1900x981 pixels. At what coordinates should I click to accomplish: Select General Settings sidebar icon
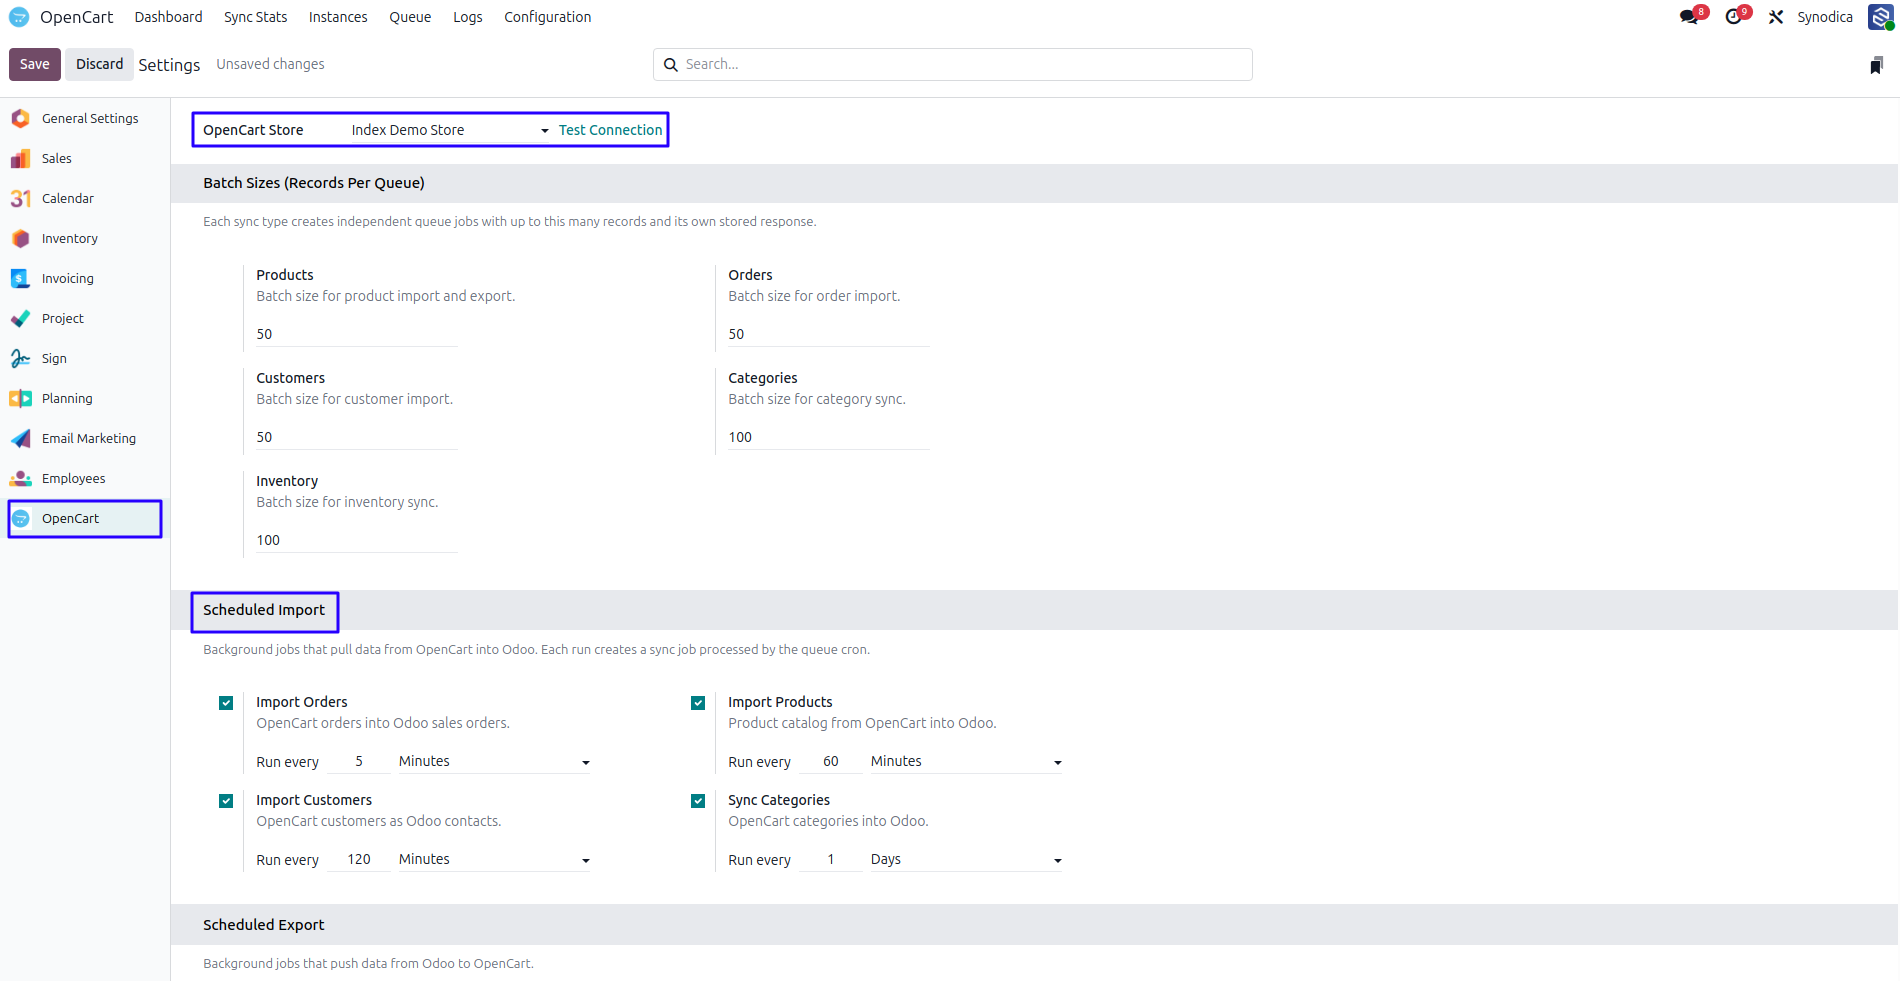coord(20,118)
